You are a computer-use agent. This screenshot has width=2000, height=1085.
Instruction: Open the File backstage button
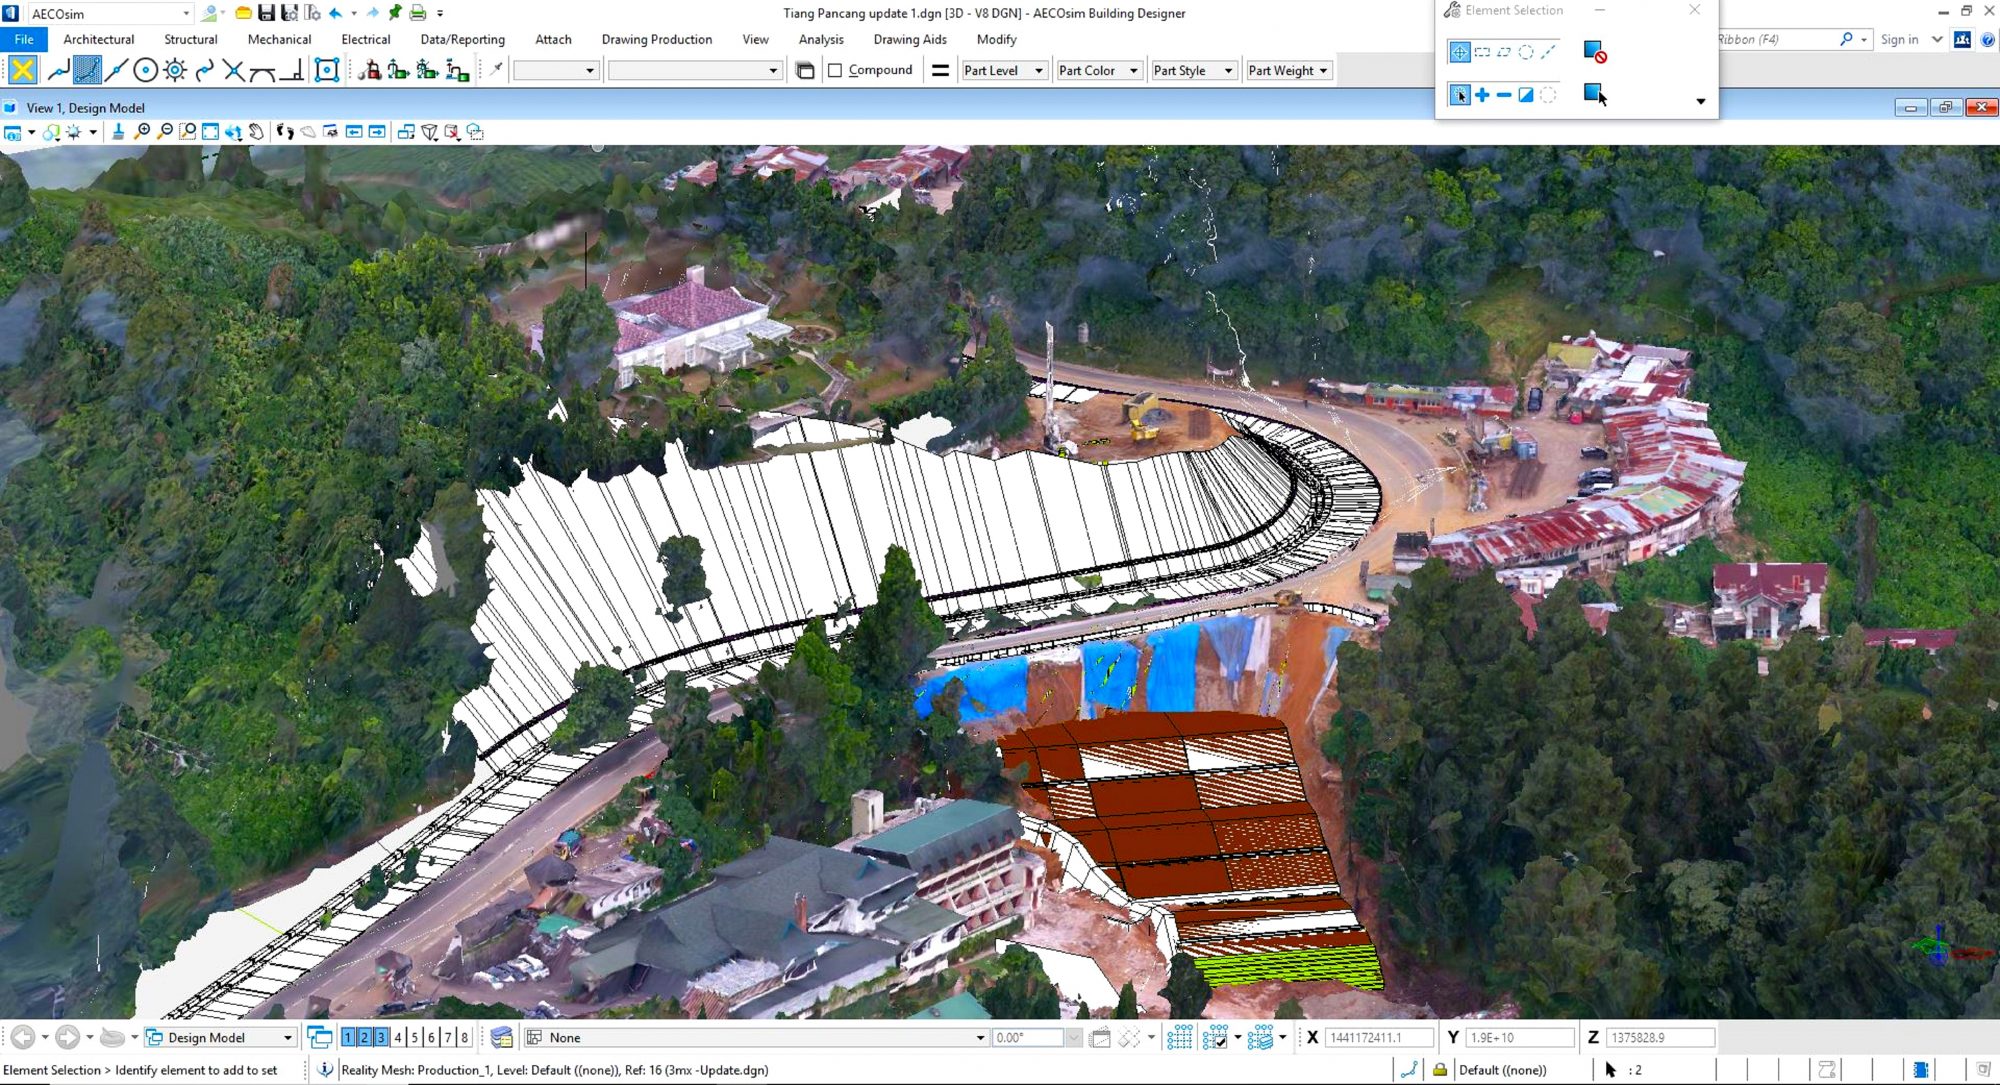coord(24,40)
